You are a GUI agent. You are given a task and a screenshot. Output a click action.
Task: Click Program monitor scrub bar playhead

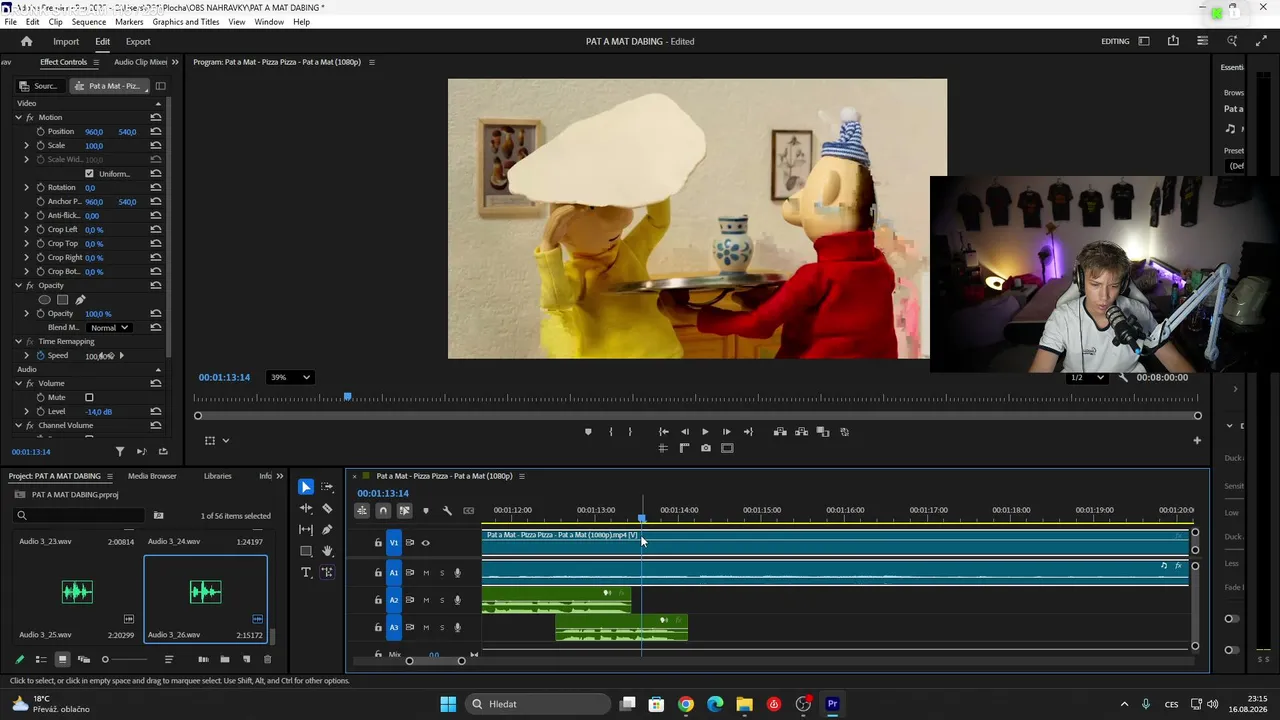[348, 397]
